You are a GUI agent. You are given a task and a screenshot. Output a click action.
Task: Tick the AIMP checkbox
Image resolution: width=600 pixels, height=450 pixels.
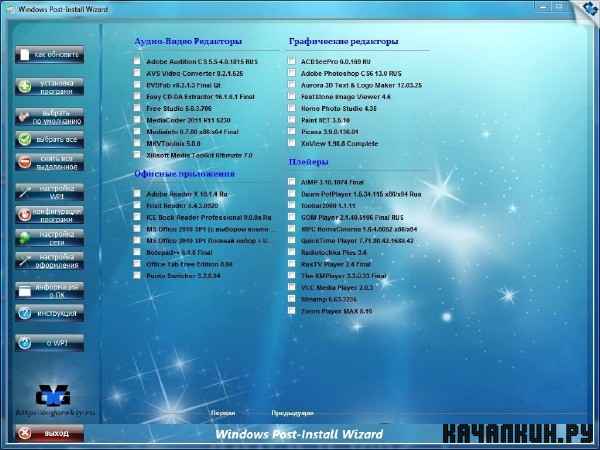[x=292, y=182]
